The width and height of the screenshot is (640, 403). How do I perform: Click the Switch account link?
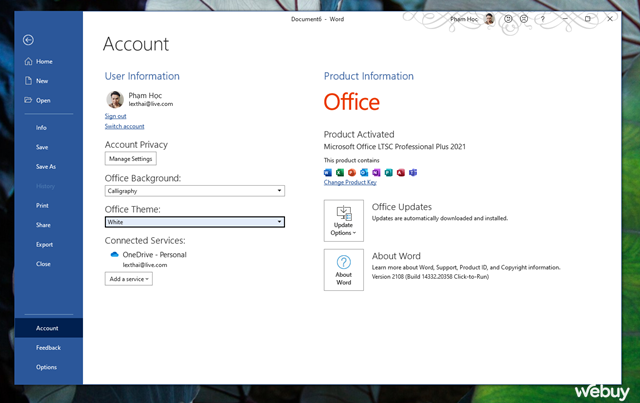pyautogui.click(x=124, y=126)
